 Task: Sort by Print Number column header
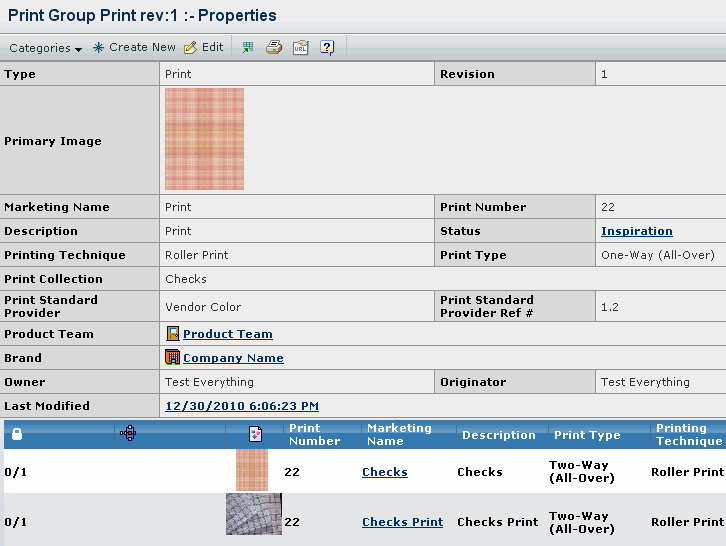click(x=314, y=434)
